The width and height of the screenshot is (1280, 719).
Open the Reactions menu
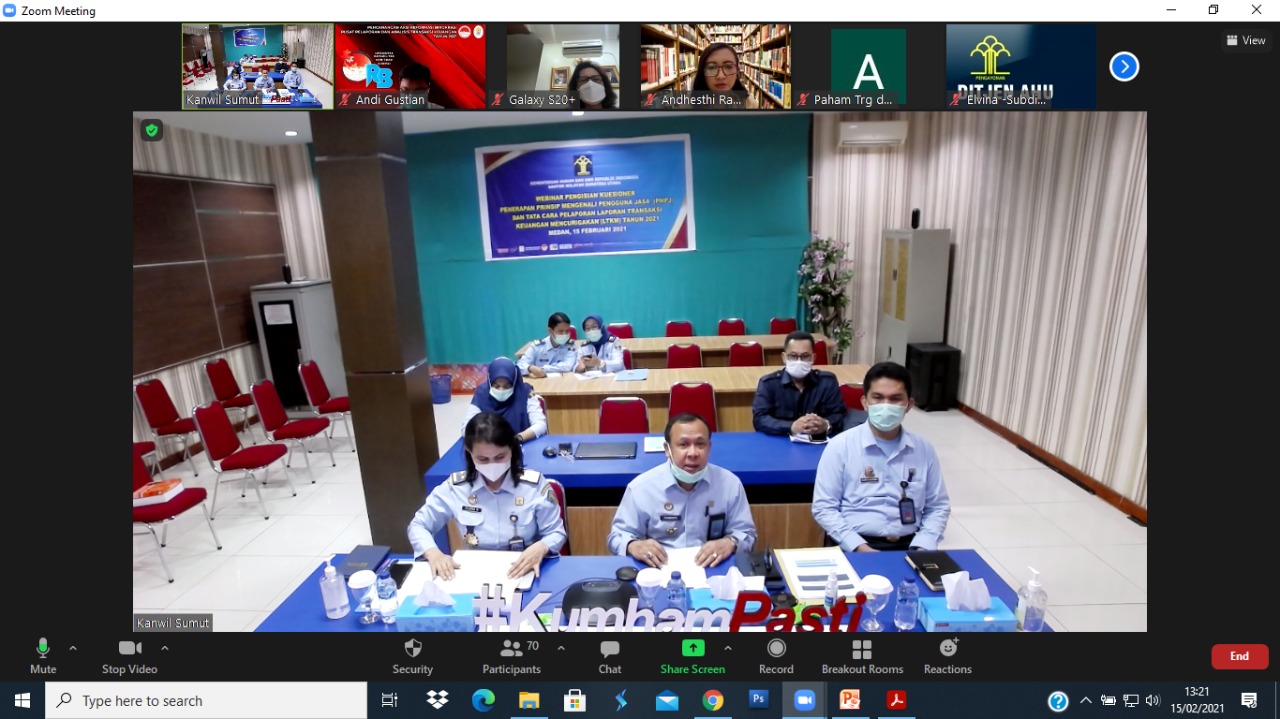point(947,655)
